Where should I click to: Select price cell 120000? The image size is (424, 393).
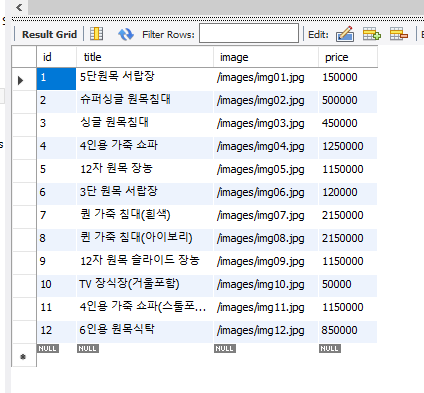tap(348, 193)
